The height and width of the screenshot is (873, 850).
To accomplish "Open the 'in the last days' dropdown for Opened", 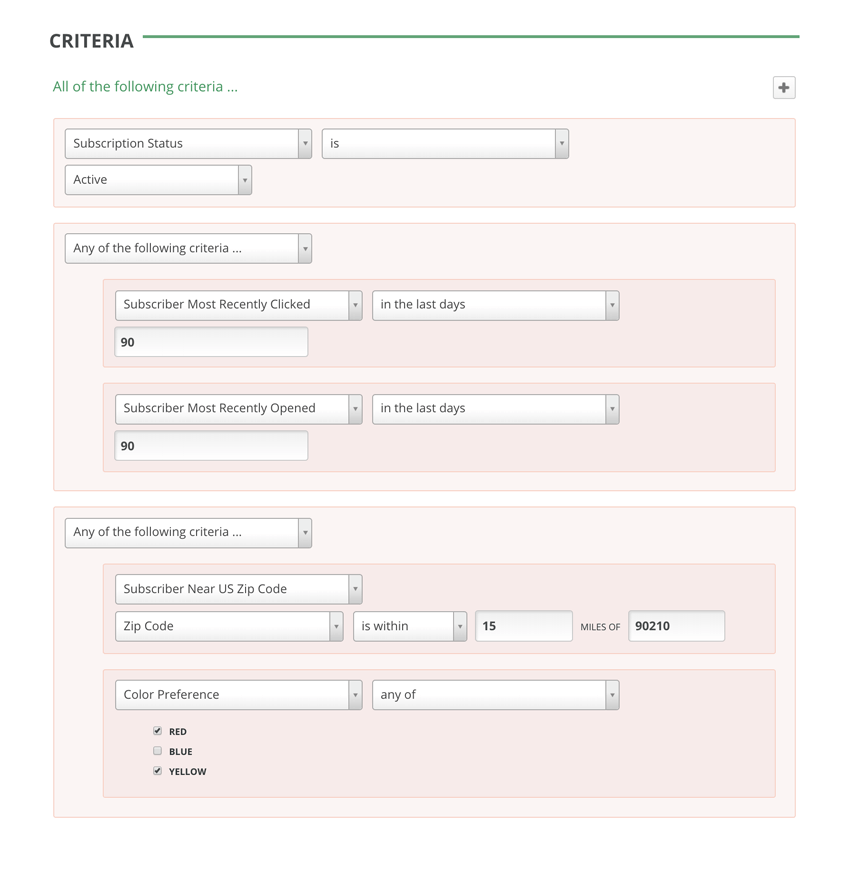I will coord(496,408).
